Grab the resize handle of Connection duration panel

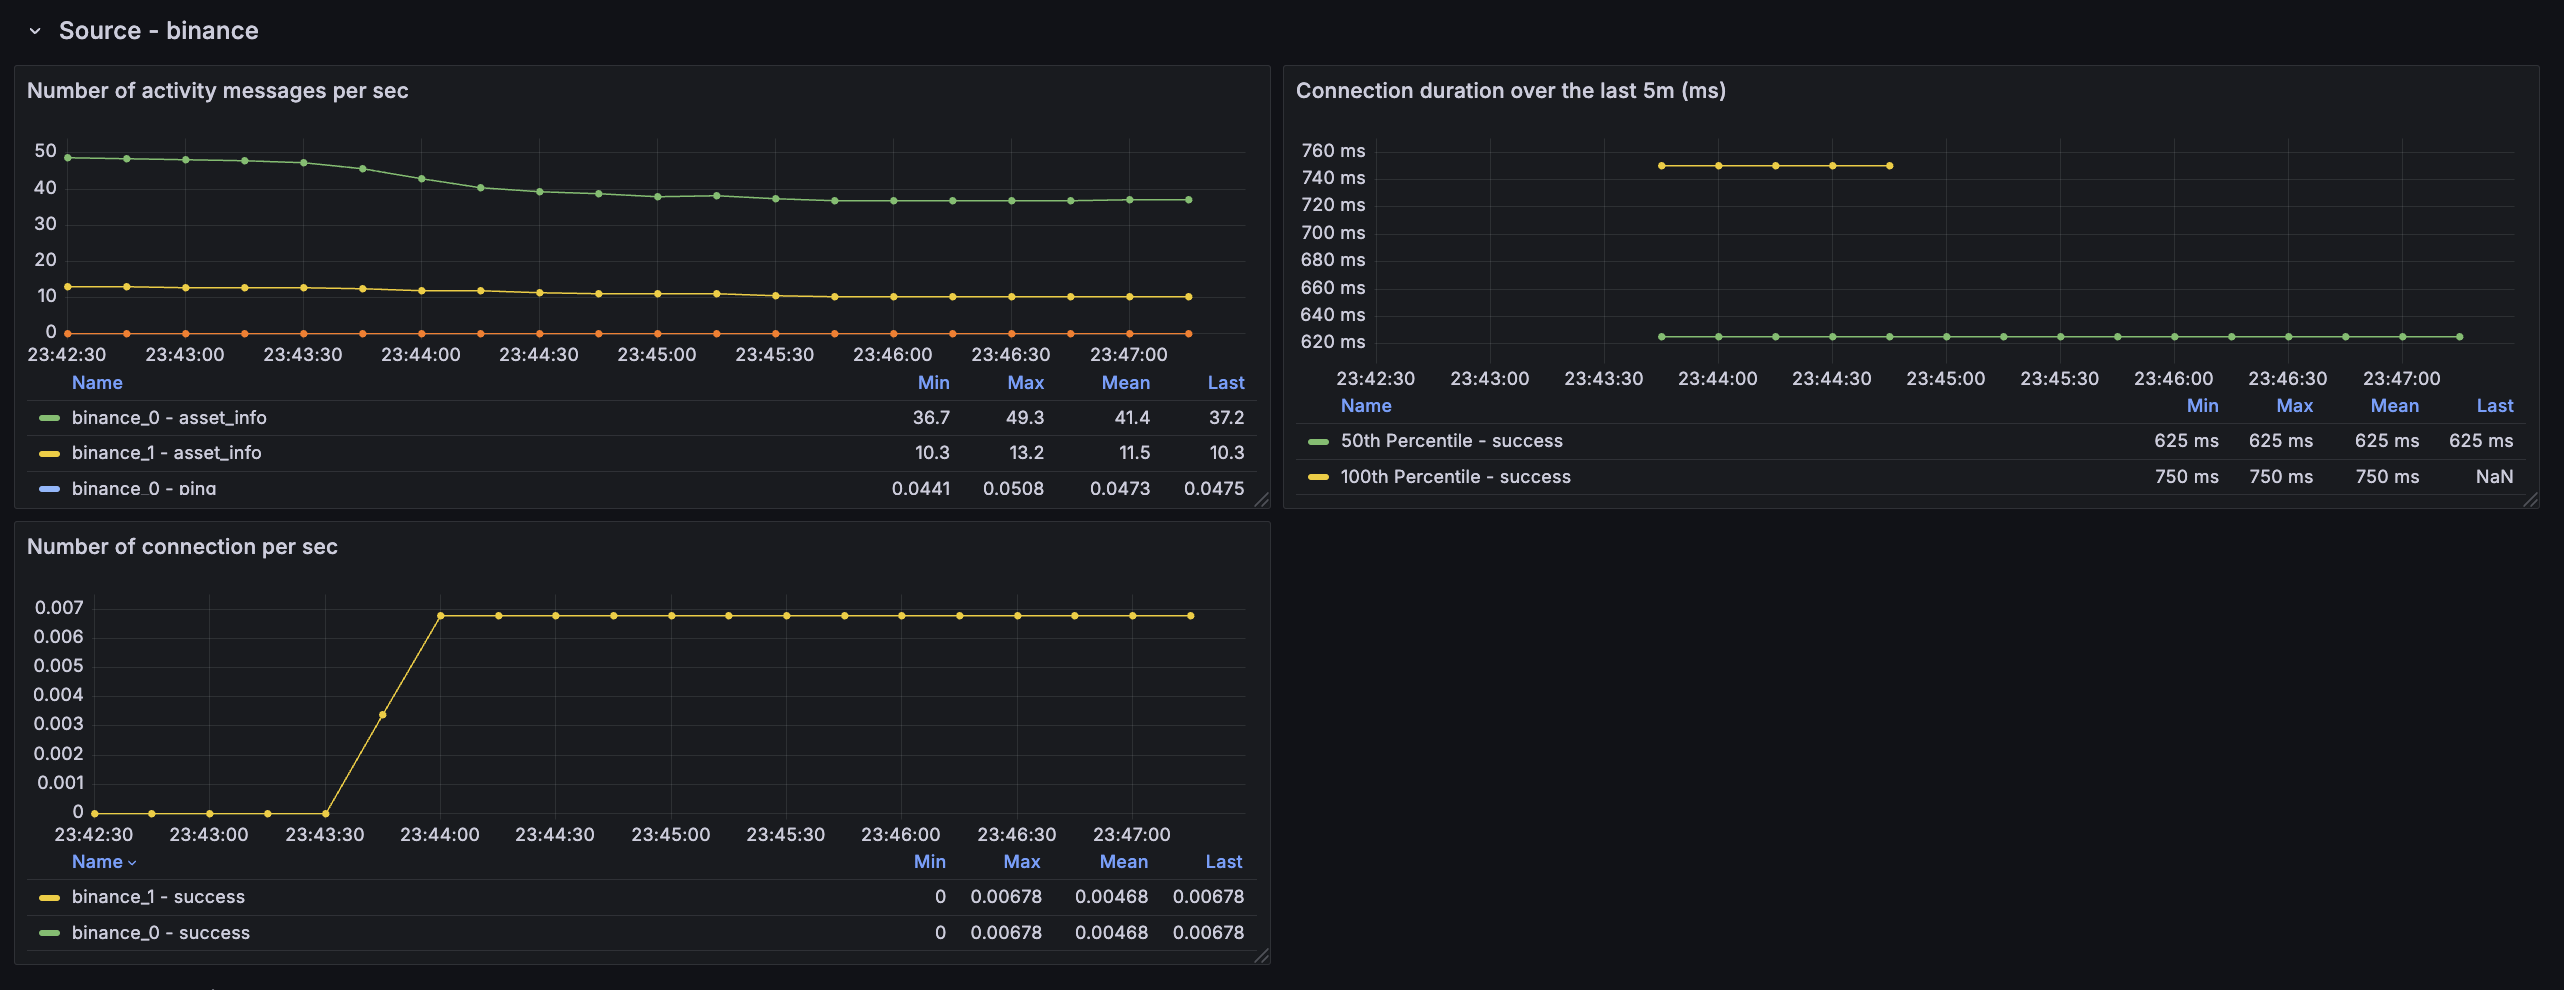2531,500
